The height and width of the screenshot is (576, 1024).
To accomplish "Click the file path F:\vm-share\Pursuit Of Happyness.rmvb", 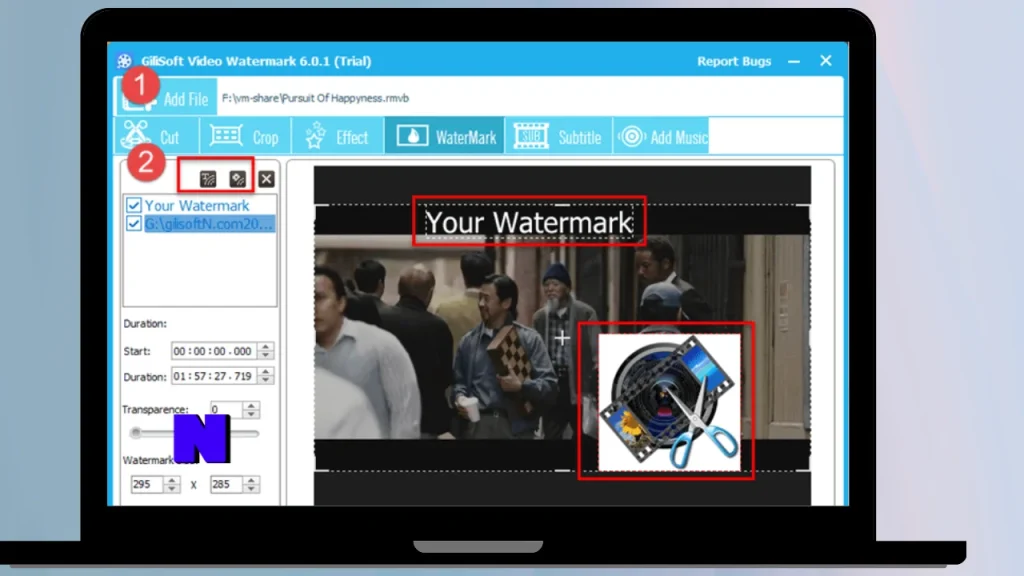I will [315, 98].
